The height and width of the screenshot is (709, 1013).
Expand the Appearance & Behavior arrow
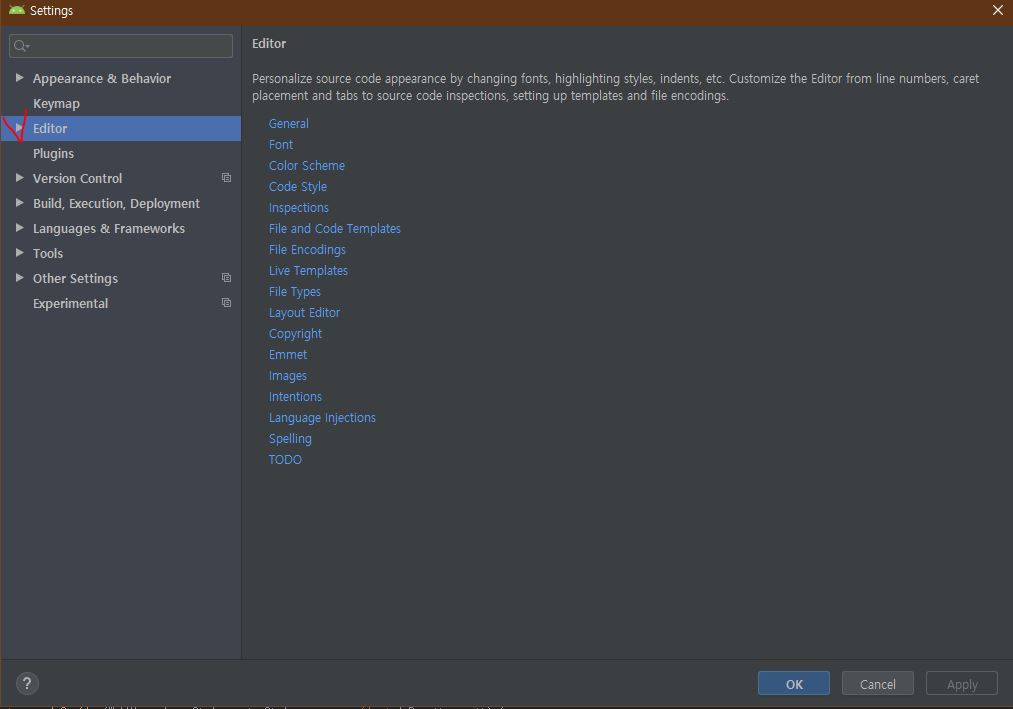[x=19, y=78]
